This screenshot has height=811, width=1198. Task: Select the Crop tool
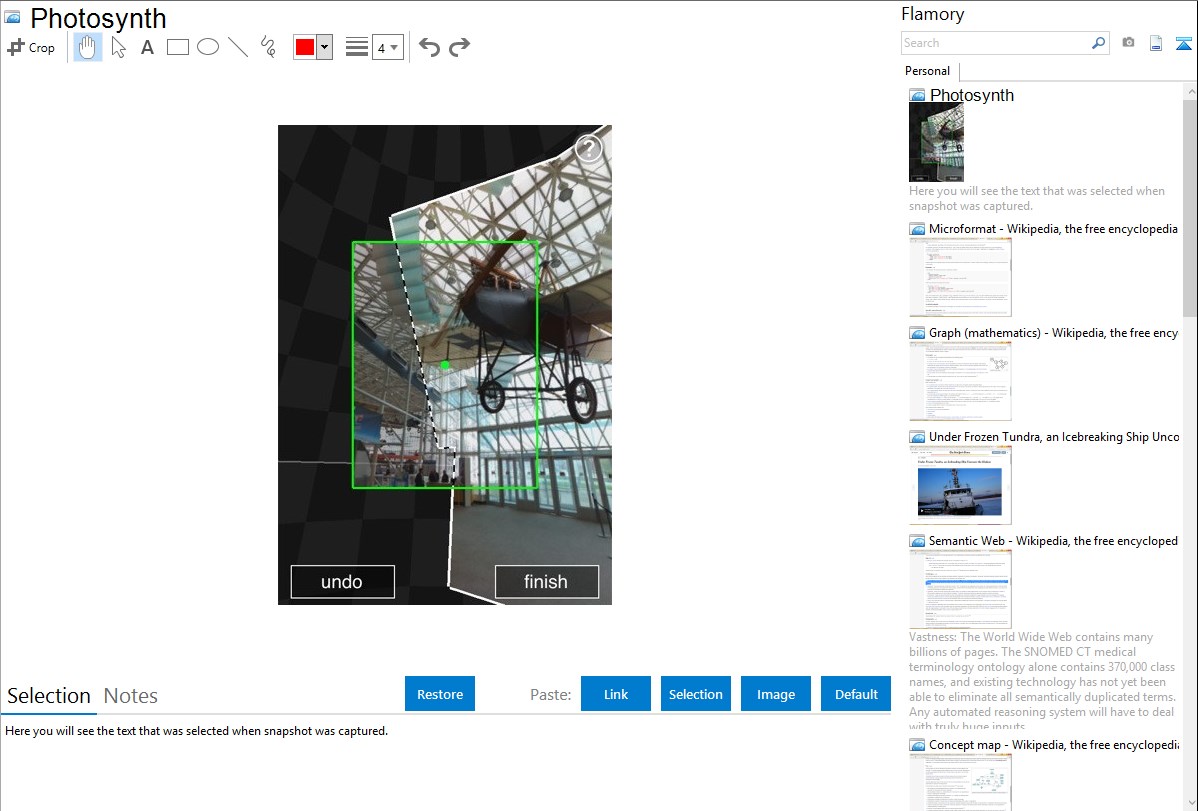coord(31,47)
